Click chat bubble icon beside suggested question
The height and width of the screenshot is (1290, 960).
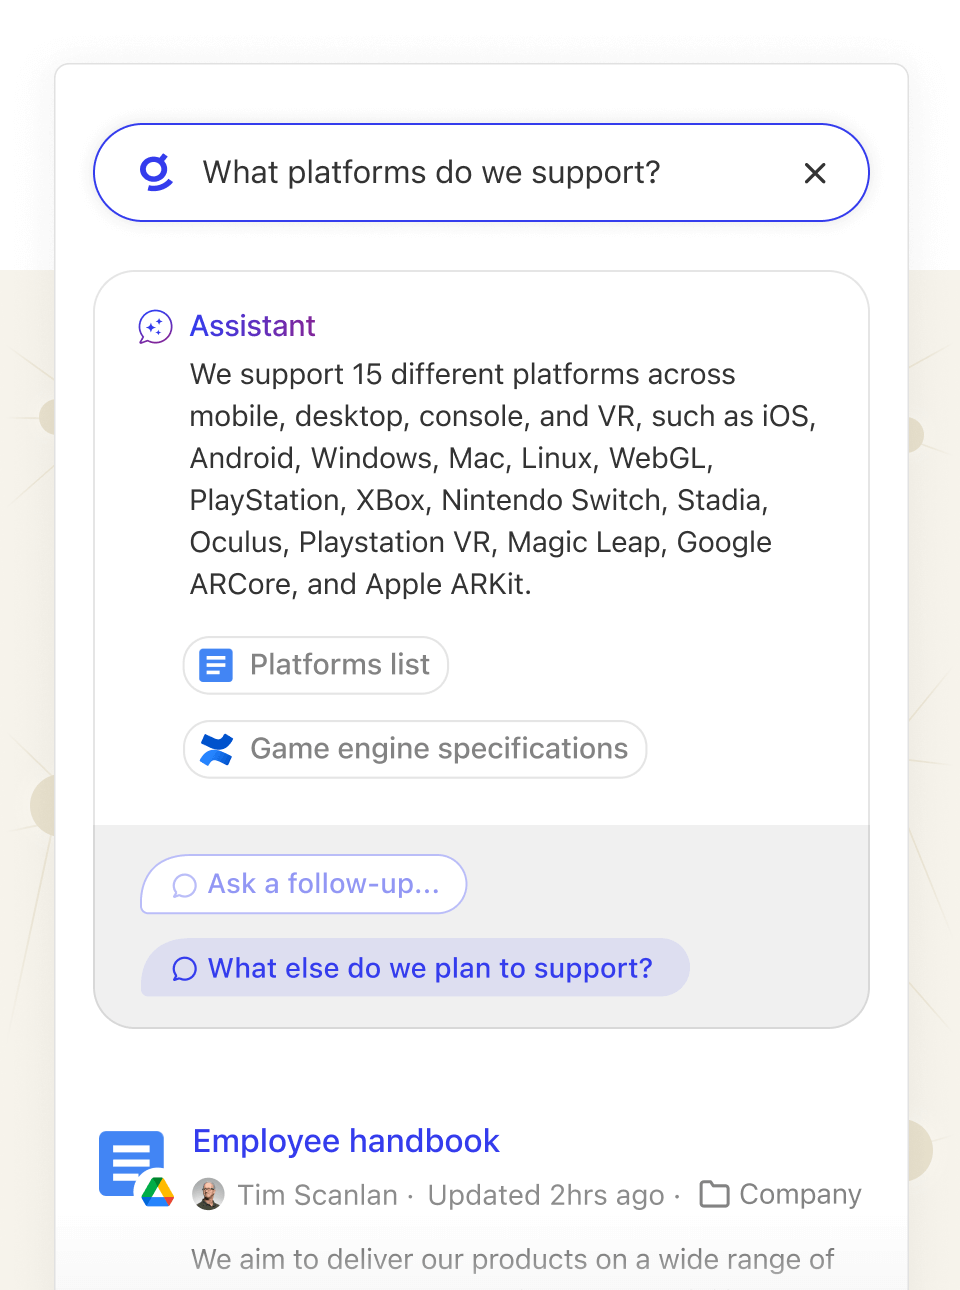coord(184,969)
